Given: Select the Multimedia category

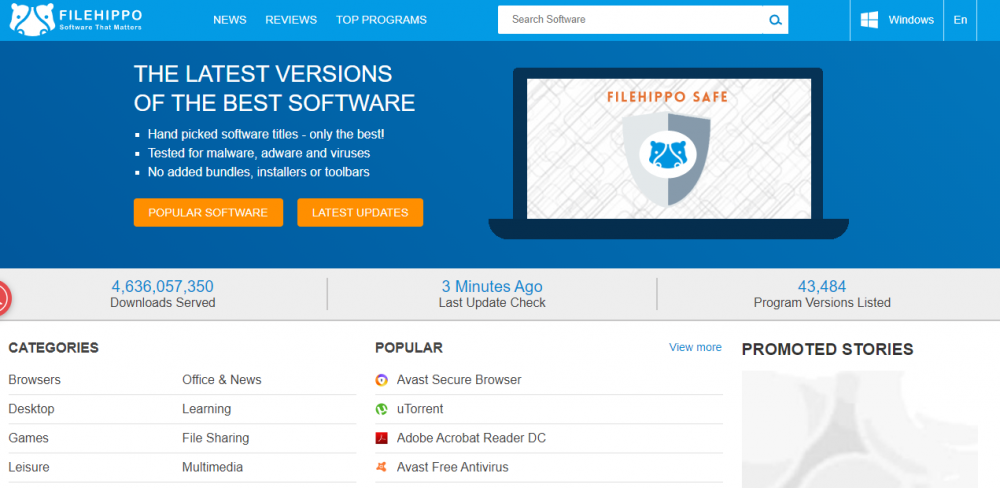Looking at the screenshot, I should click(x=212, y=467).
